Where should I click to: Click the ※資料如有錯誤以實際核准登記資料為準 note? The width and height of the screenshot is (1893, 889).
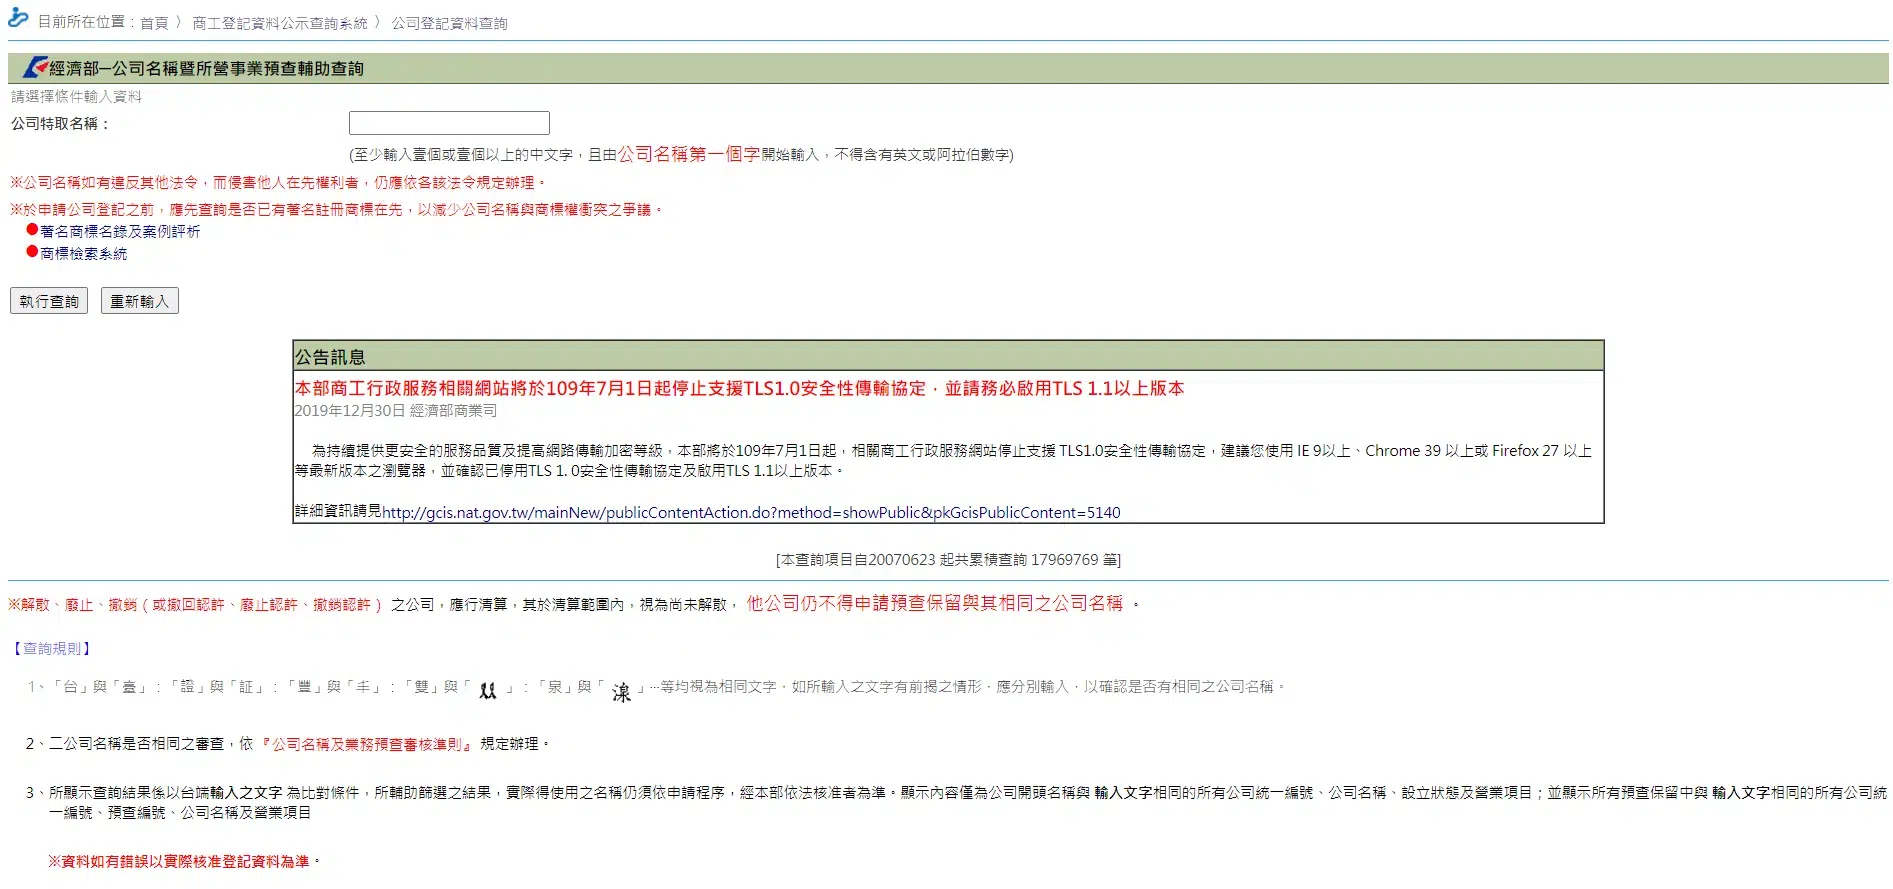point(184,861)
